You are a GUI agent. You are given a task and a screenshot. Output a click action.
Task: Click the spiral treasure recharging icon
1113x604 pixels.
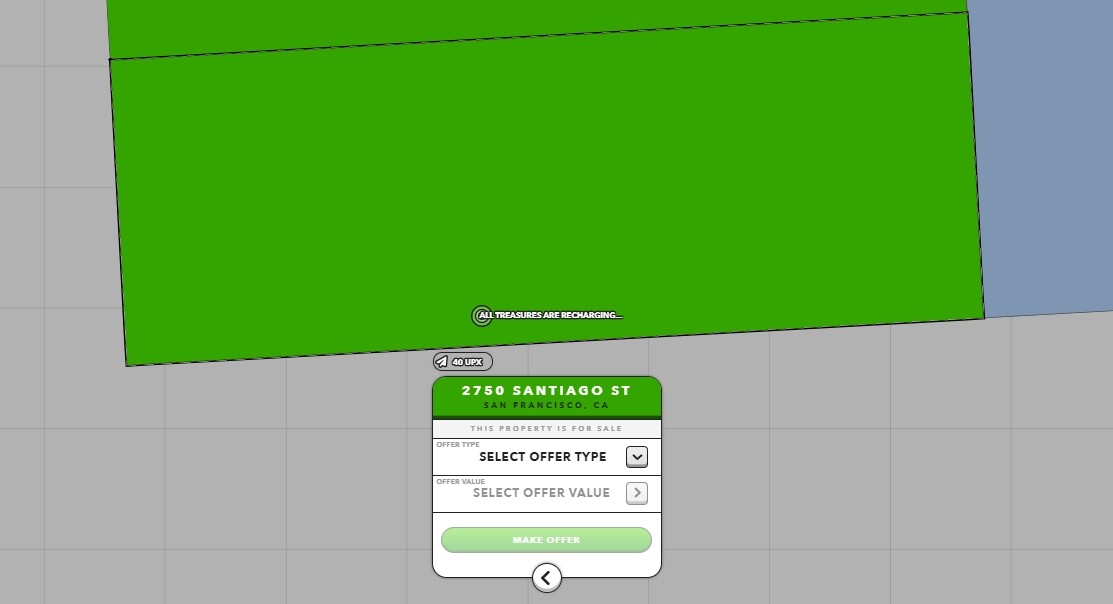[481, 316]
